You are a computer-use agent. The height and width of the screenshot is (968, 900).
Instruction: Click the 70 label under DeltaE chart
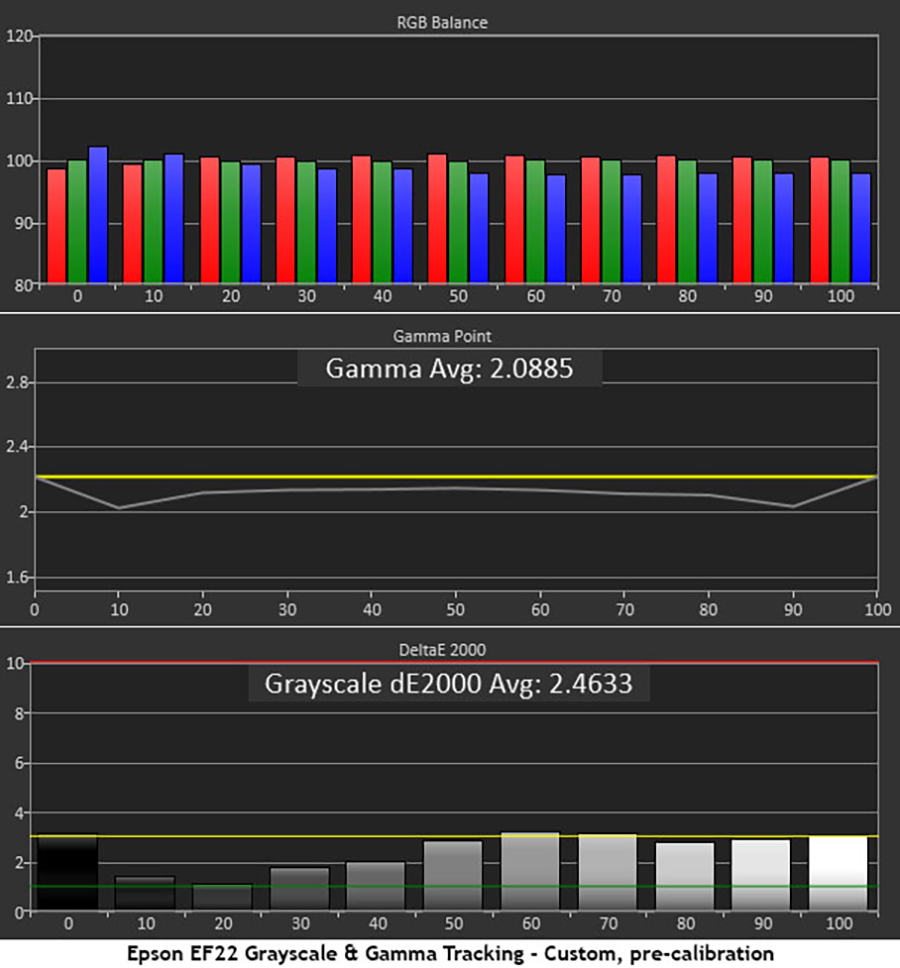[x=608, y=924]
